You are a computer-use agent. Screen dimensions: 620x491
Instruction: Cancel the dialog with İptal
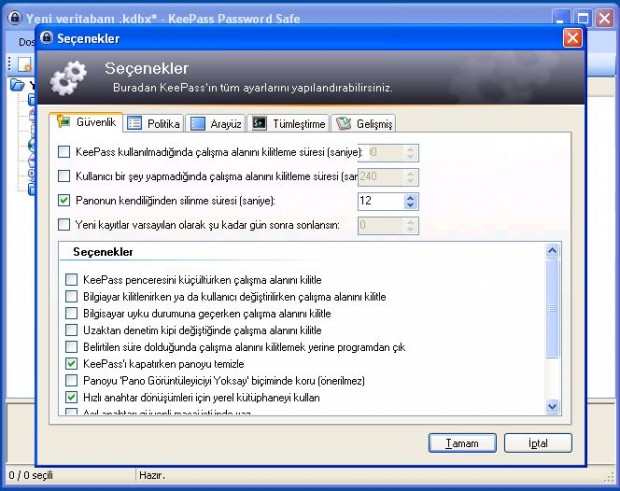click(x=538, y=443)
